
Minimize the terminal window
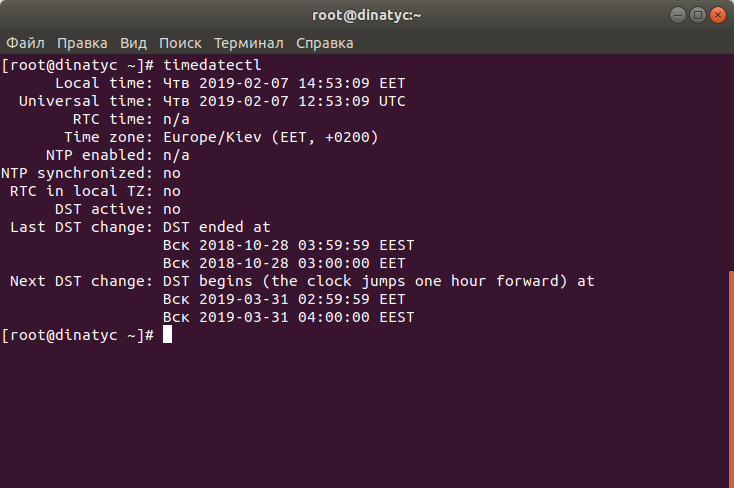(x=677, y=15)
